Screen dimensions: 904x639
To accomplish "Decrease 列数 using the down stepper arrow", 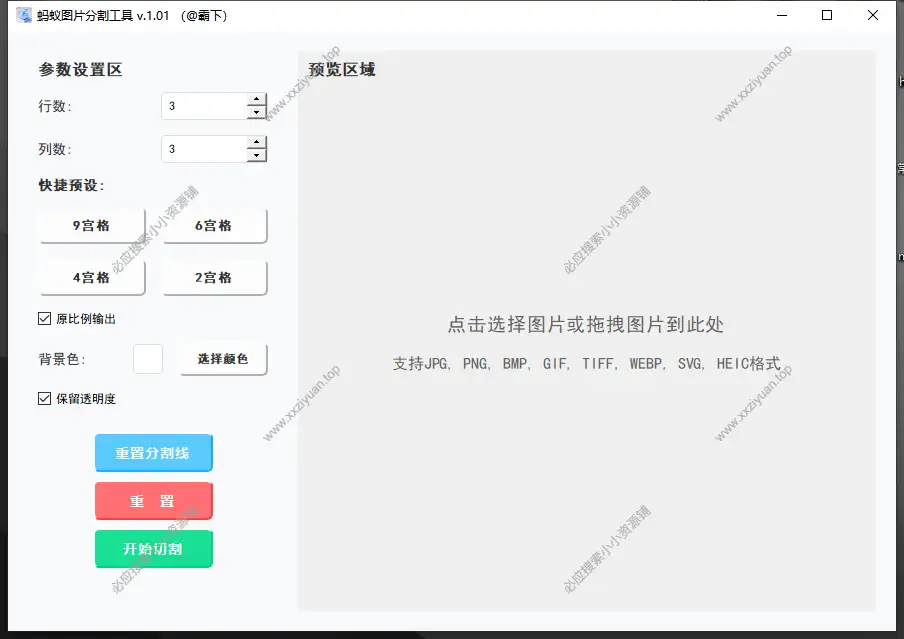I will pyautogui.click(x=257, y=154).
